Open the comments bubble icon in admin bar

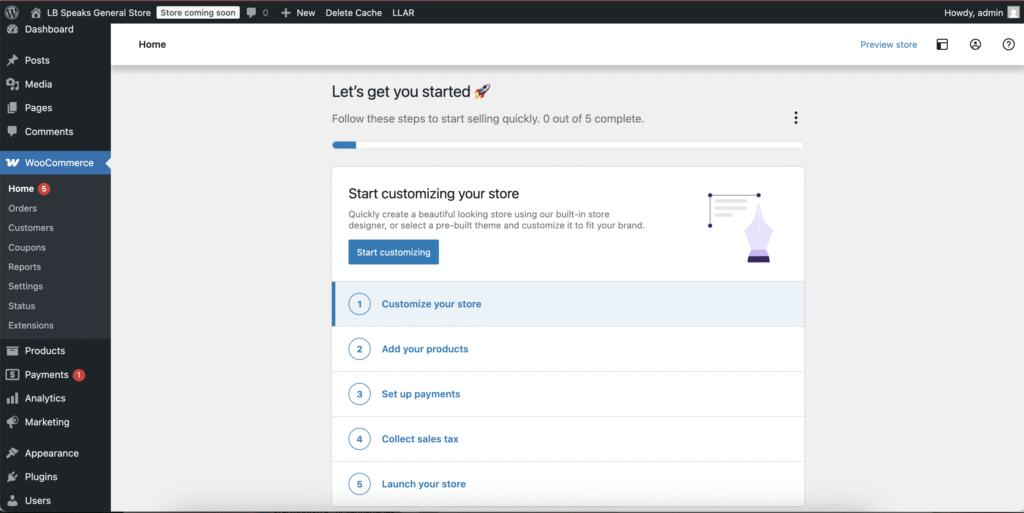[x=251, y=13]
